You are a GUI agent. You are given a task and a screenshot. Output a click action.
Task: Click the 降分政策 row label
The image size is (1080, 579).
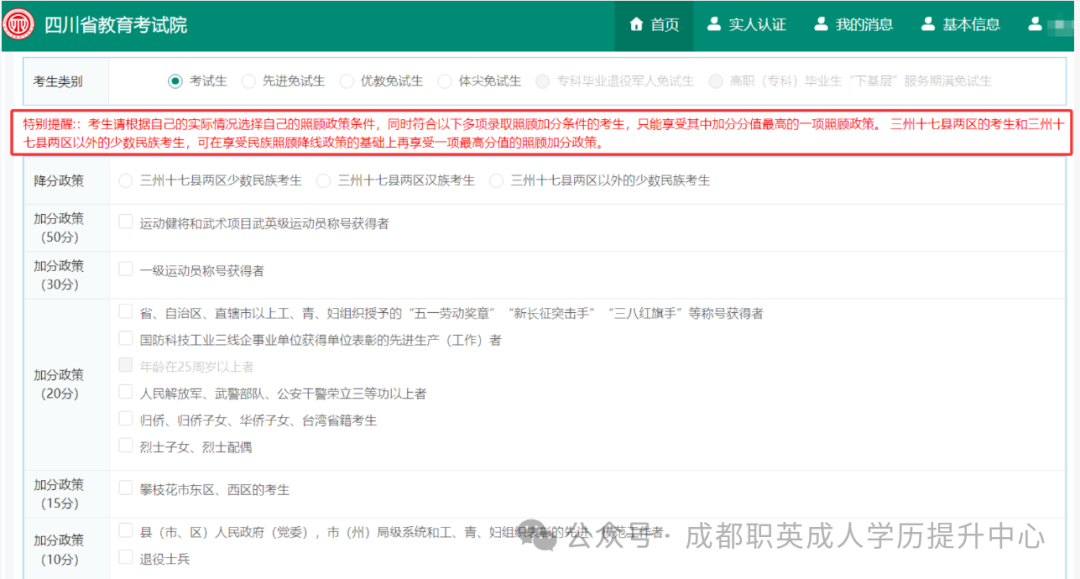pos(59,181)
